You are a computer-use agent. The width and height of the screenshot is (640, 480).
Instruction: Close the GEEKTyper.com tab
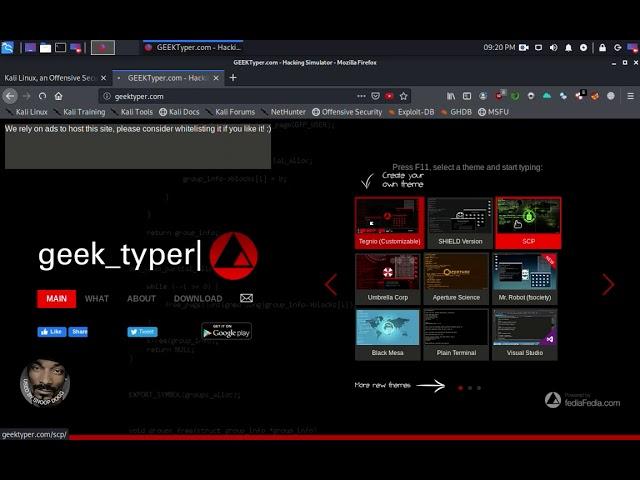(216, 78)
